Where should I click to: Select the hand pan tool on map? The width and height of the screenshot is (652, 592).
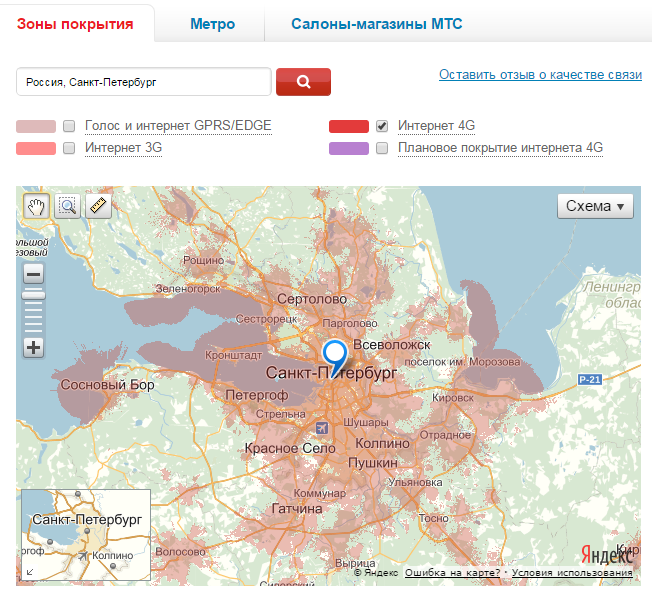coord(37,207)
